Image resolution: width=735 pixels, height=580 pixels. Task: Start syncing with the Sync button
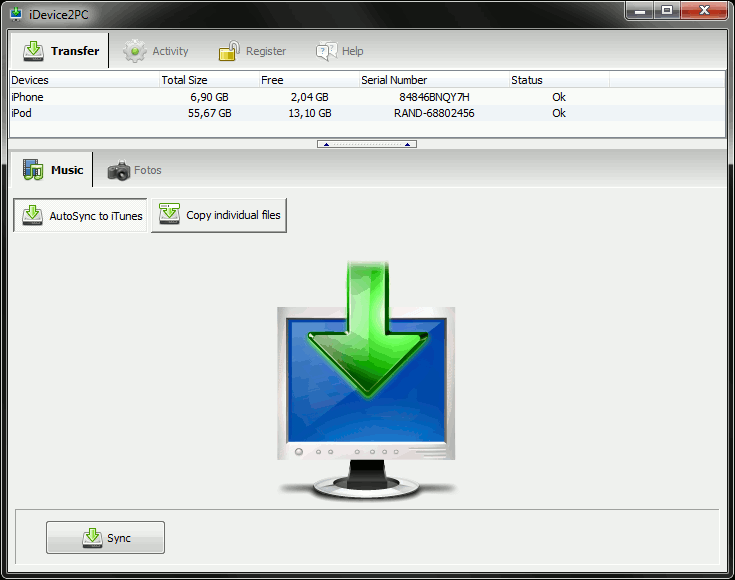pyautogui.click(x=105, y=537)
